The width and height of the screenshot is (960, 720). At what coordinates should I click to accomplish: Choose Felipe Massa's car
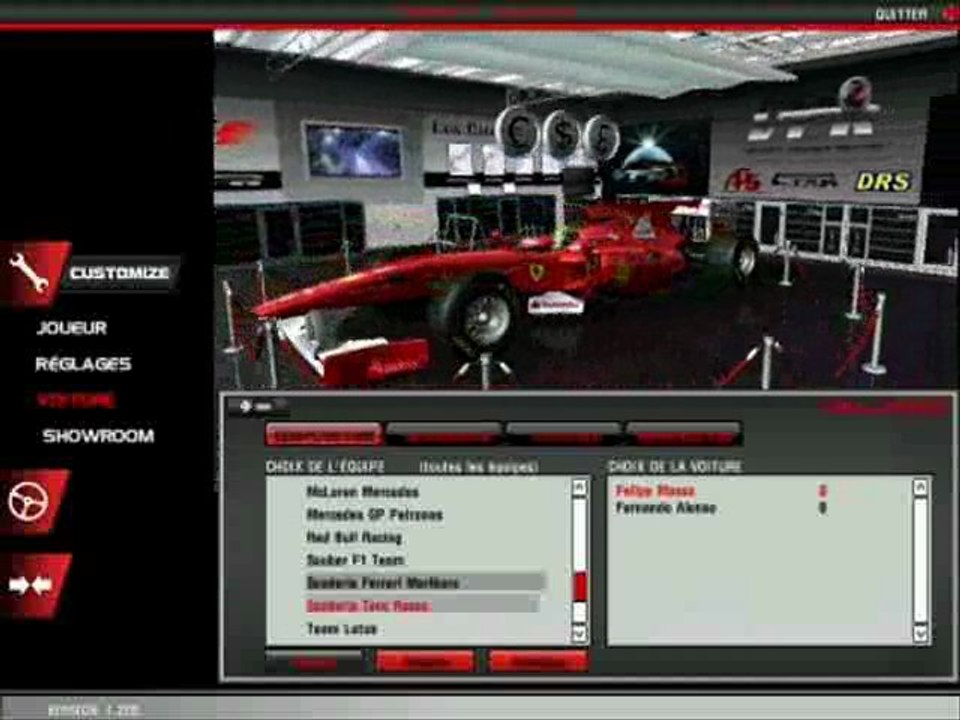click(x=655, y=491)
